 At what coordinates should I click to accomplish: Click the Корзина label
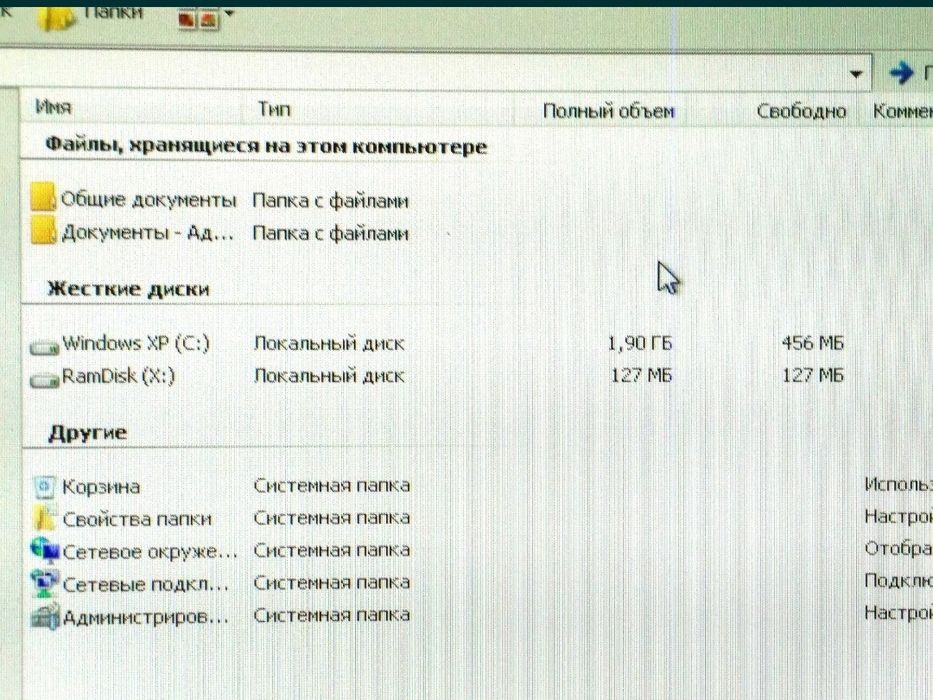tap(101, 487)
